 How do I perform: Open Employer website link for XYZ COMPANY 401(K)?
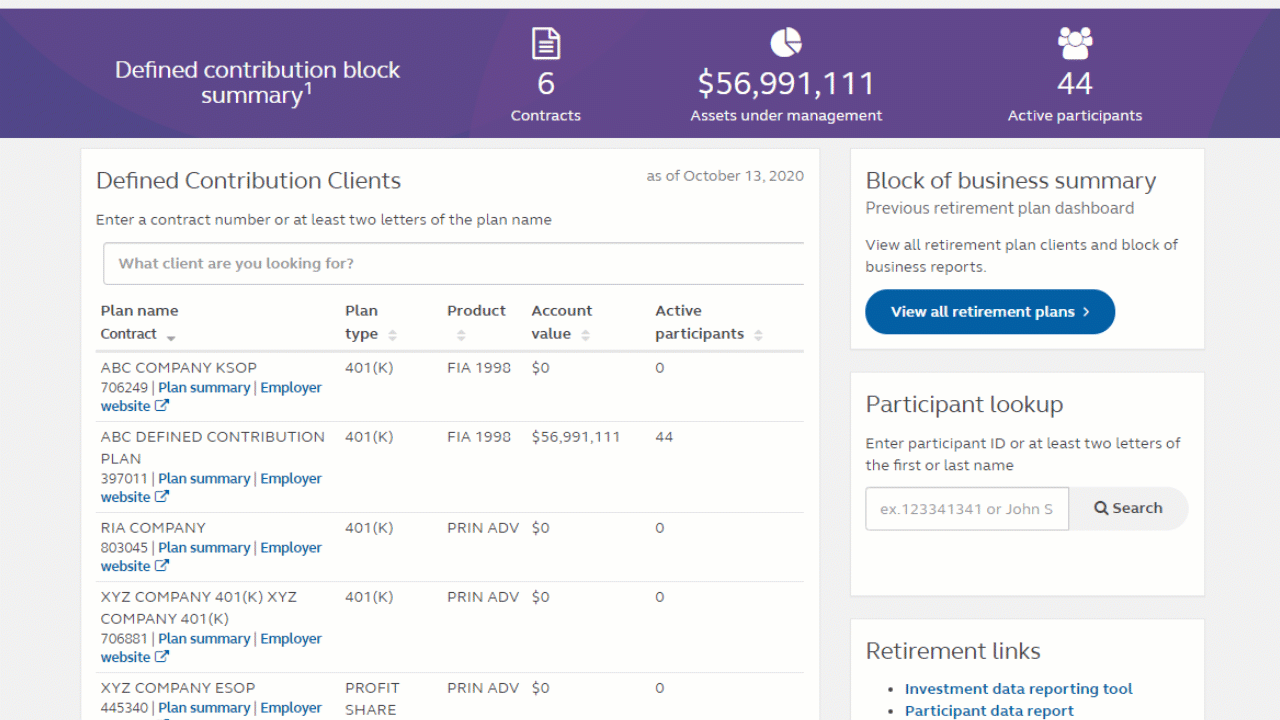pyautogui.click(x=290, y=639)
